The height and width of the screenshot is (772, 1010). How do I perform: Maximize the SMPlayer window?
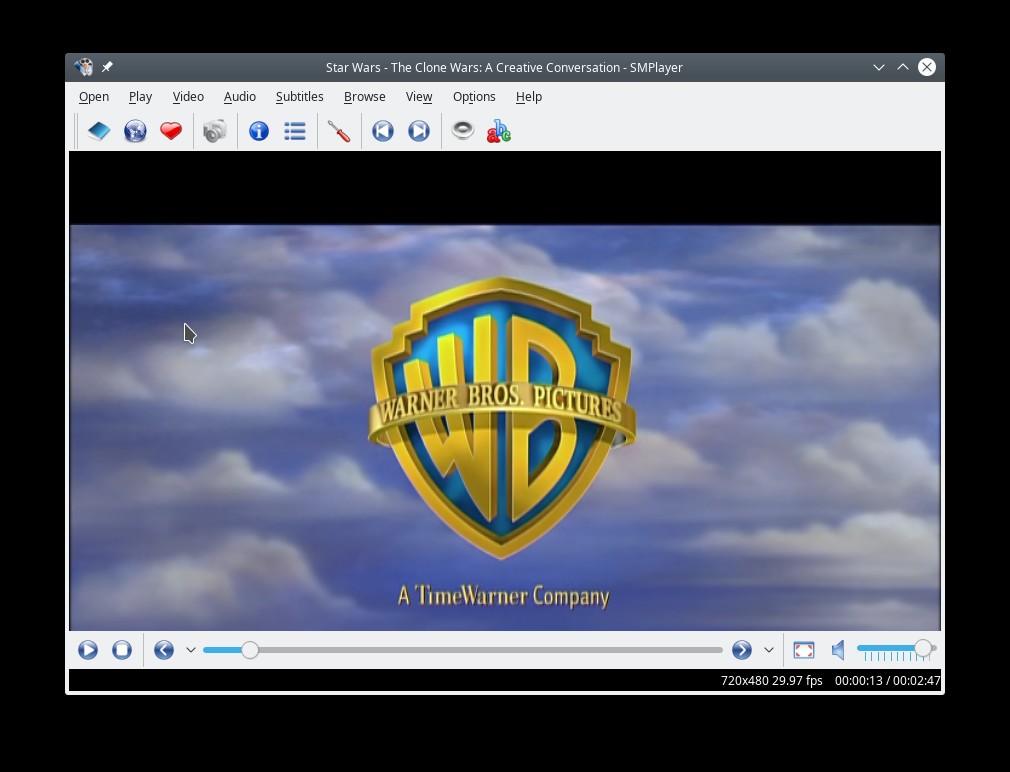(x=903, y=67)
